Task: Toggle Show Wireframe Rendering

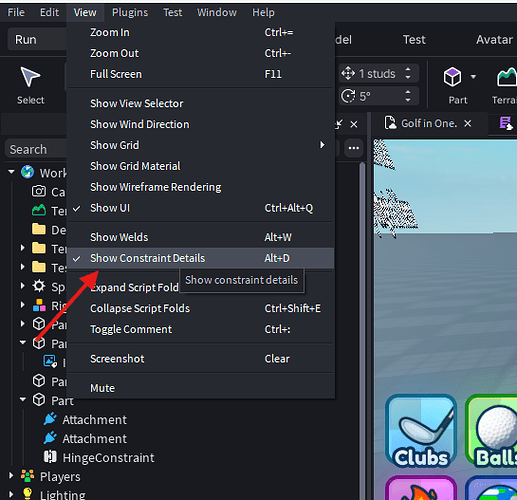Action: coord(201,187)
